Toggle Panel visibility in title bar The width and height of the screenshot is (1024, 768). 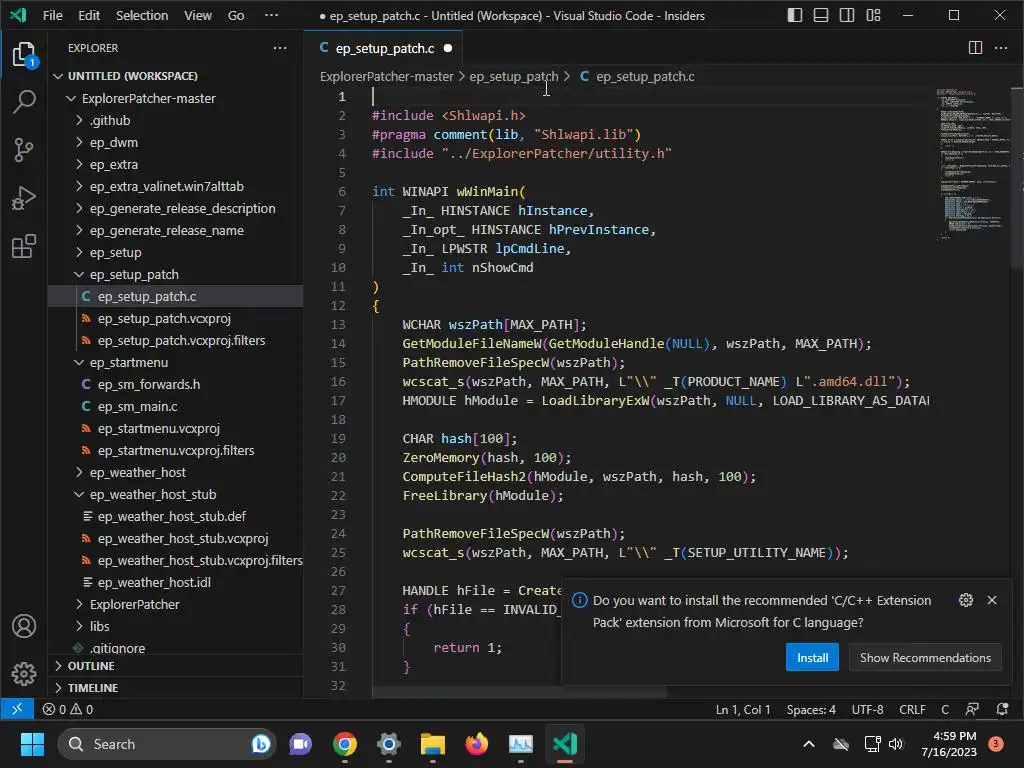pyautogui.click(x=821, y=15)
